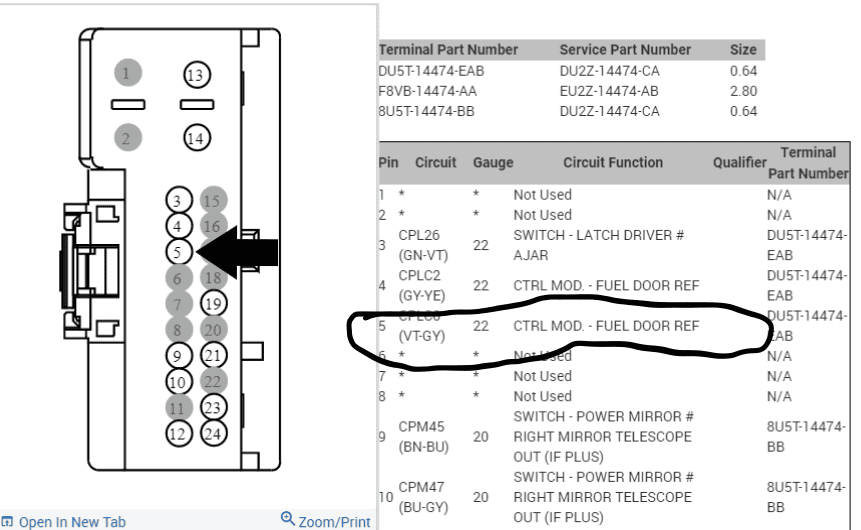This screenshot has width=861, height=530.
Task: Click the new-tab icon beside Open In New Tab
Action: [7, 521]
